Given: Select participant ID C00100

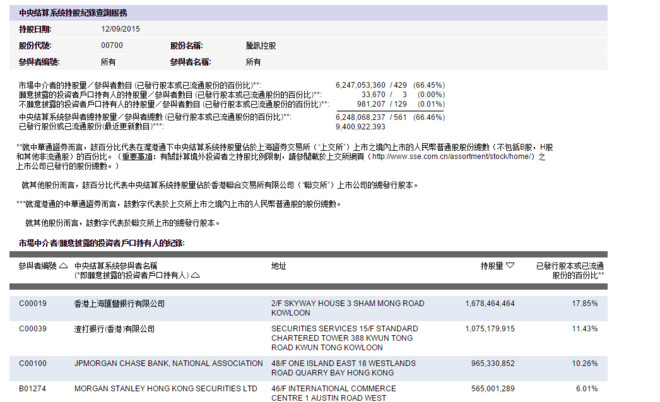Looking at the screenshot, I should pyautogui.click(x=33, y=363).
